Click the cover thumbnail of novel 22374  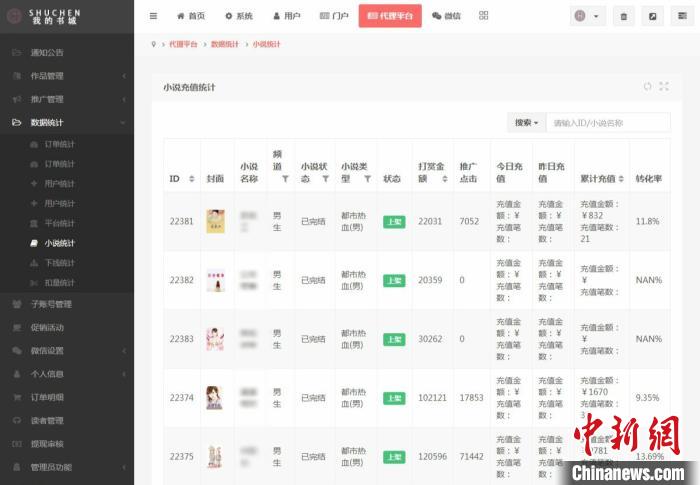[x=215, y=397]
